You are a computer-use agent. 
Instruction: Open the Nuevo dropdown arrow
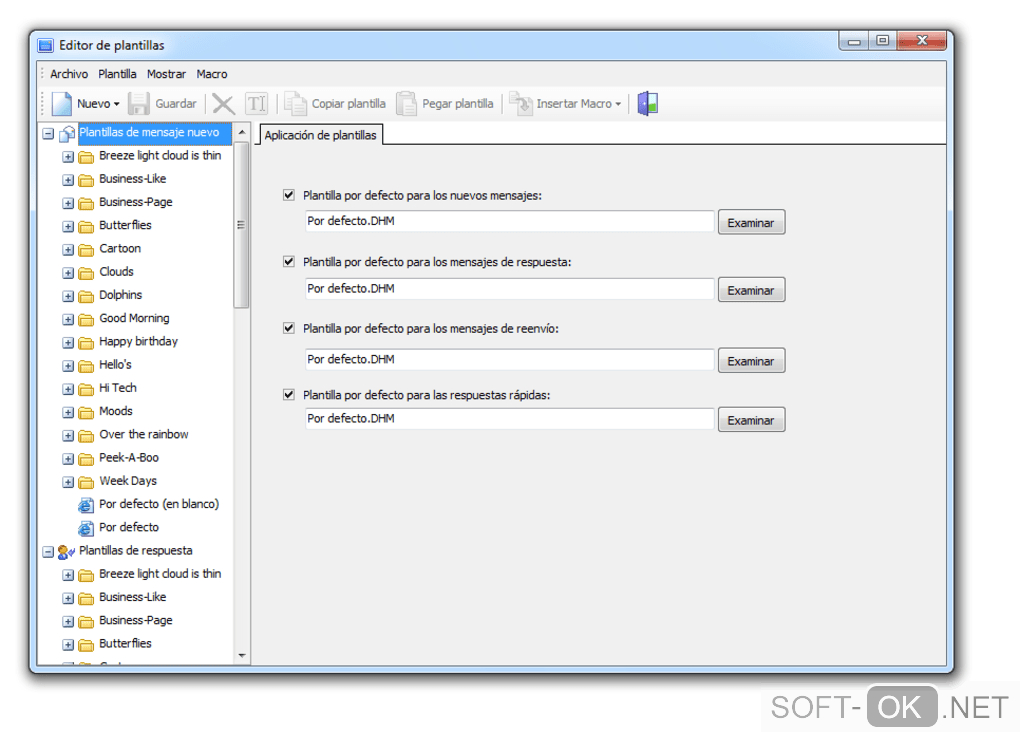pyautogui.click(x=116, y=104)
